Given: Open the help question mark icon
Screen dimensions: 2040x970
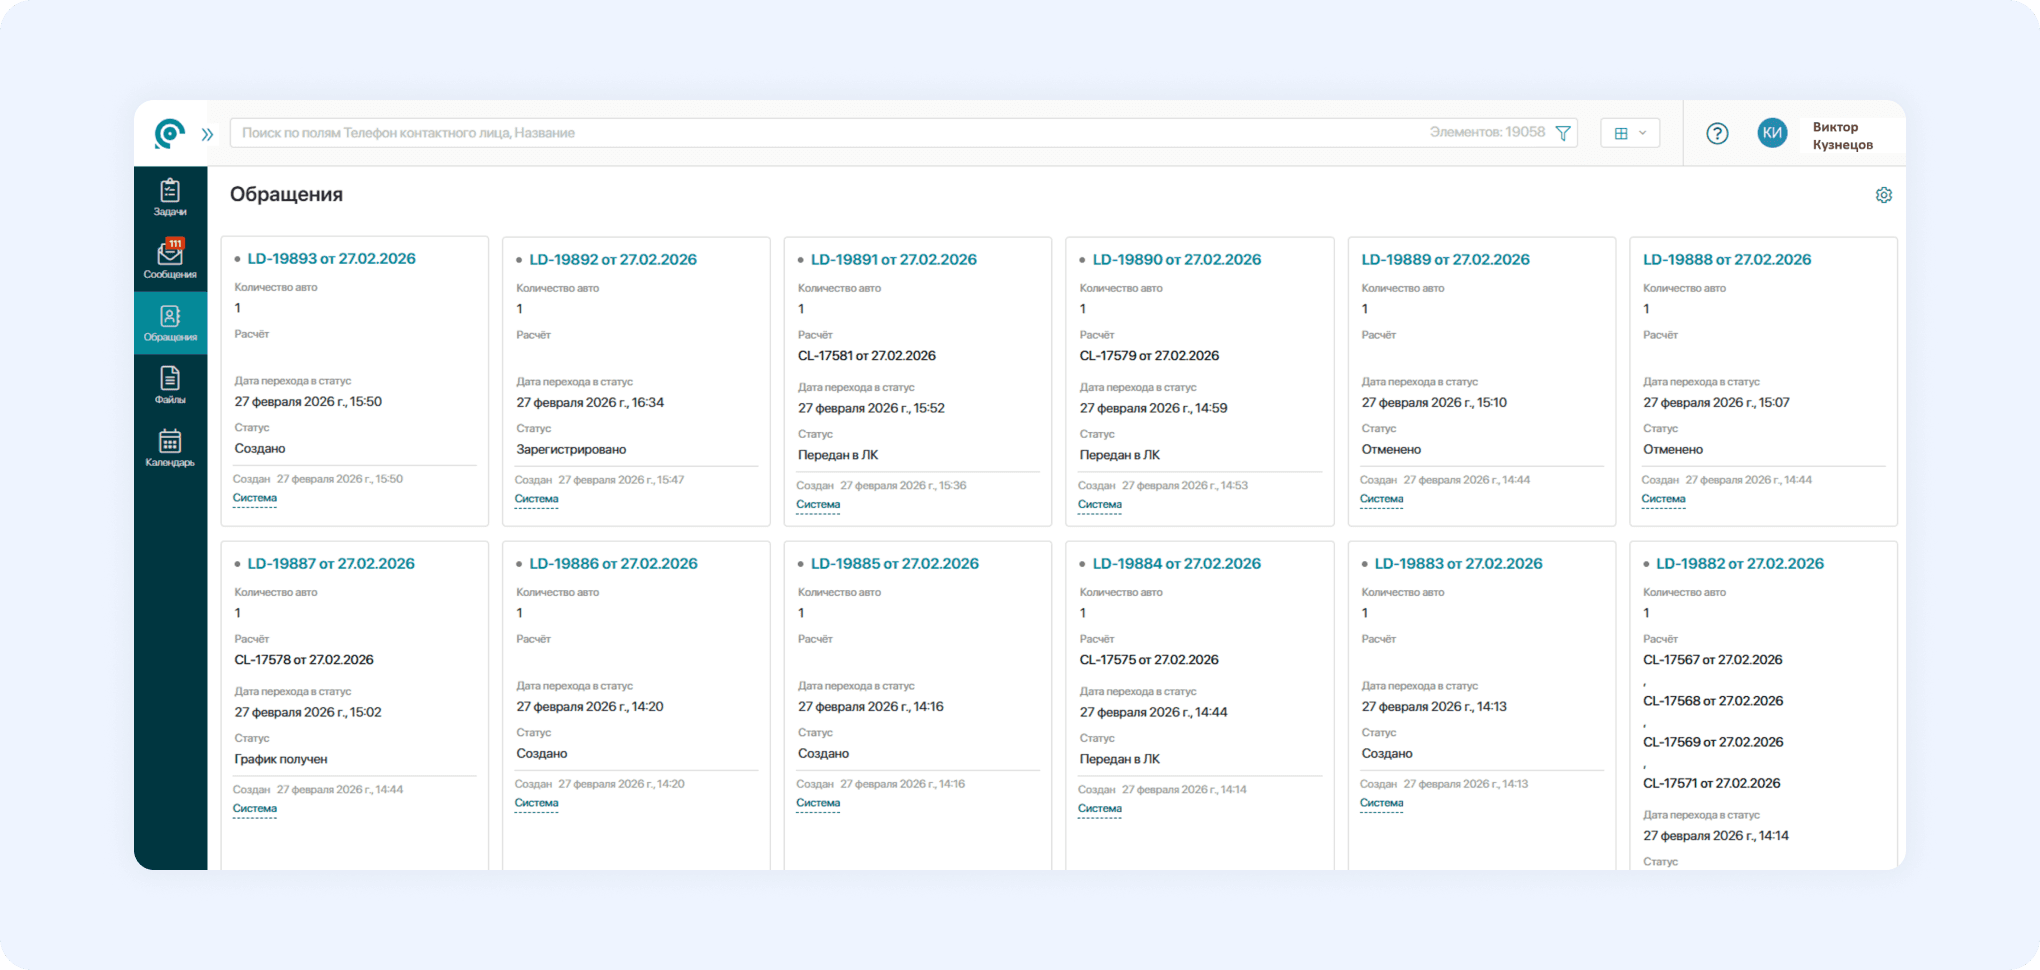Looking at the screenshot, I should (x=1717, y=133).
